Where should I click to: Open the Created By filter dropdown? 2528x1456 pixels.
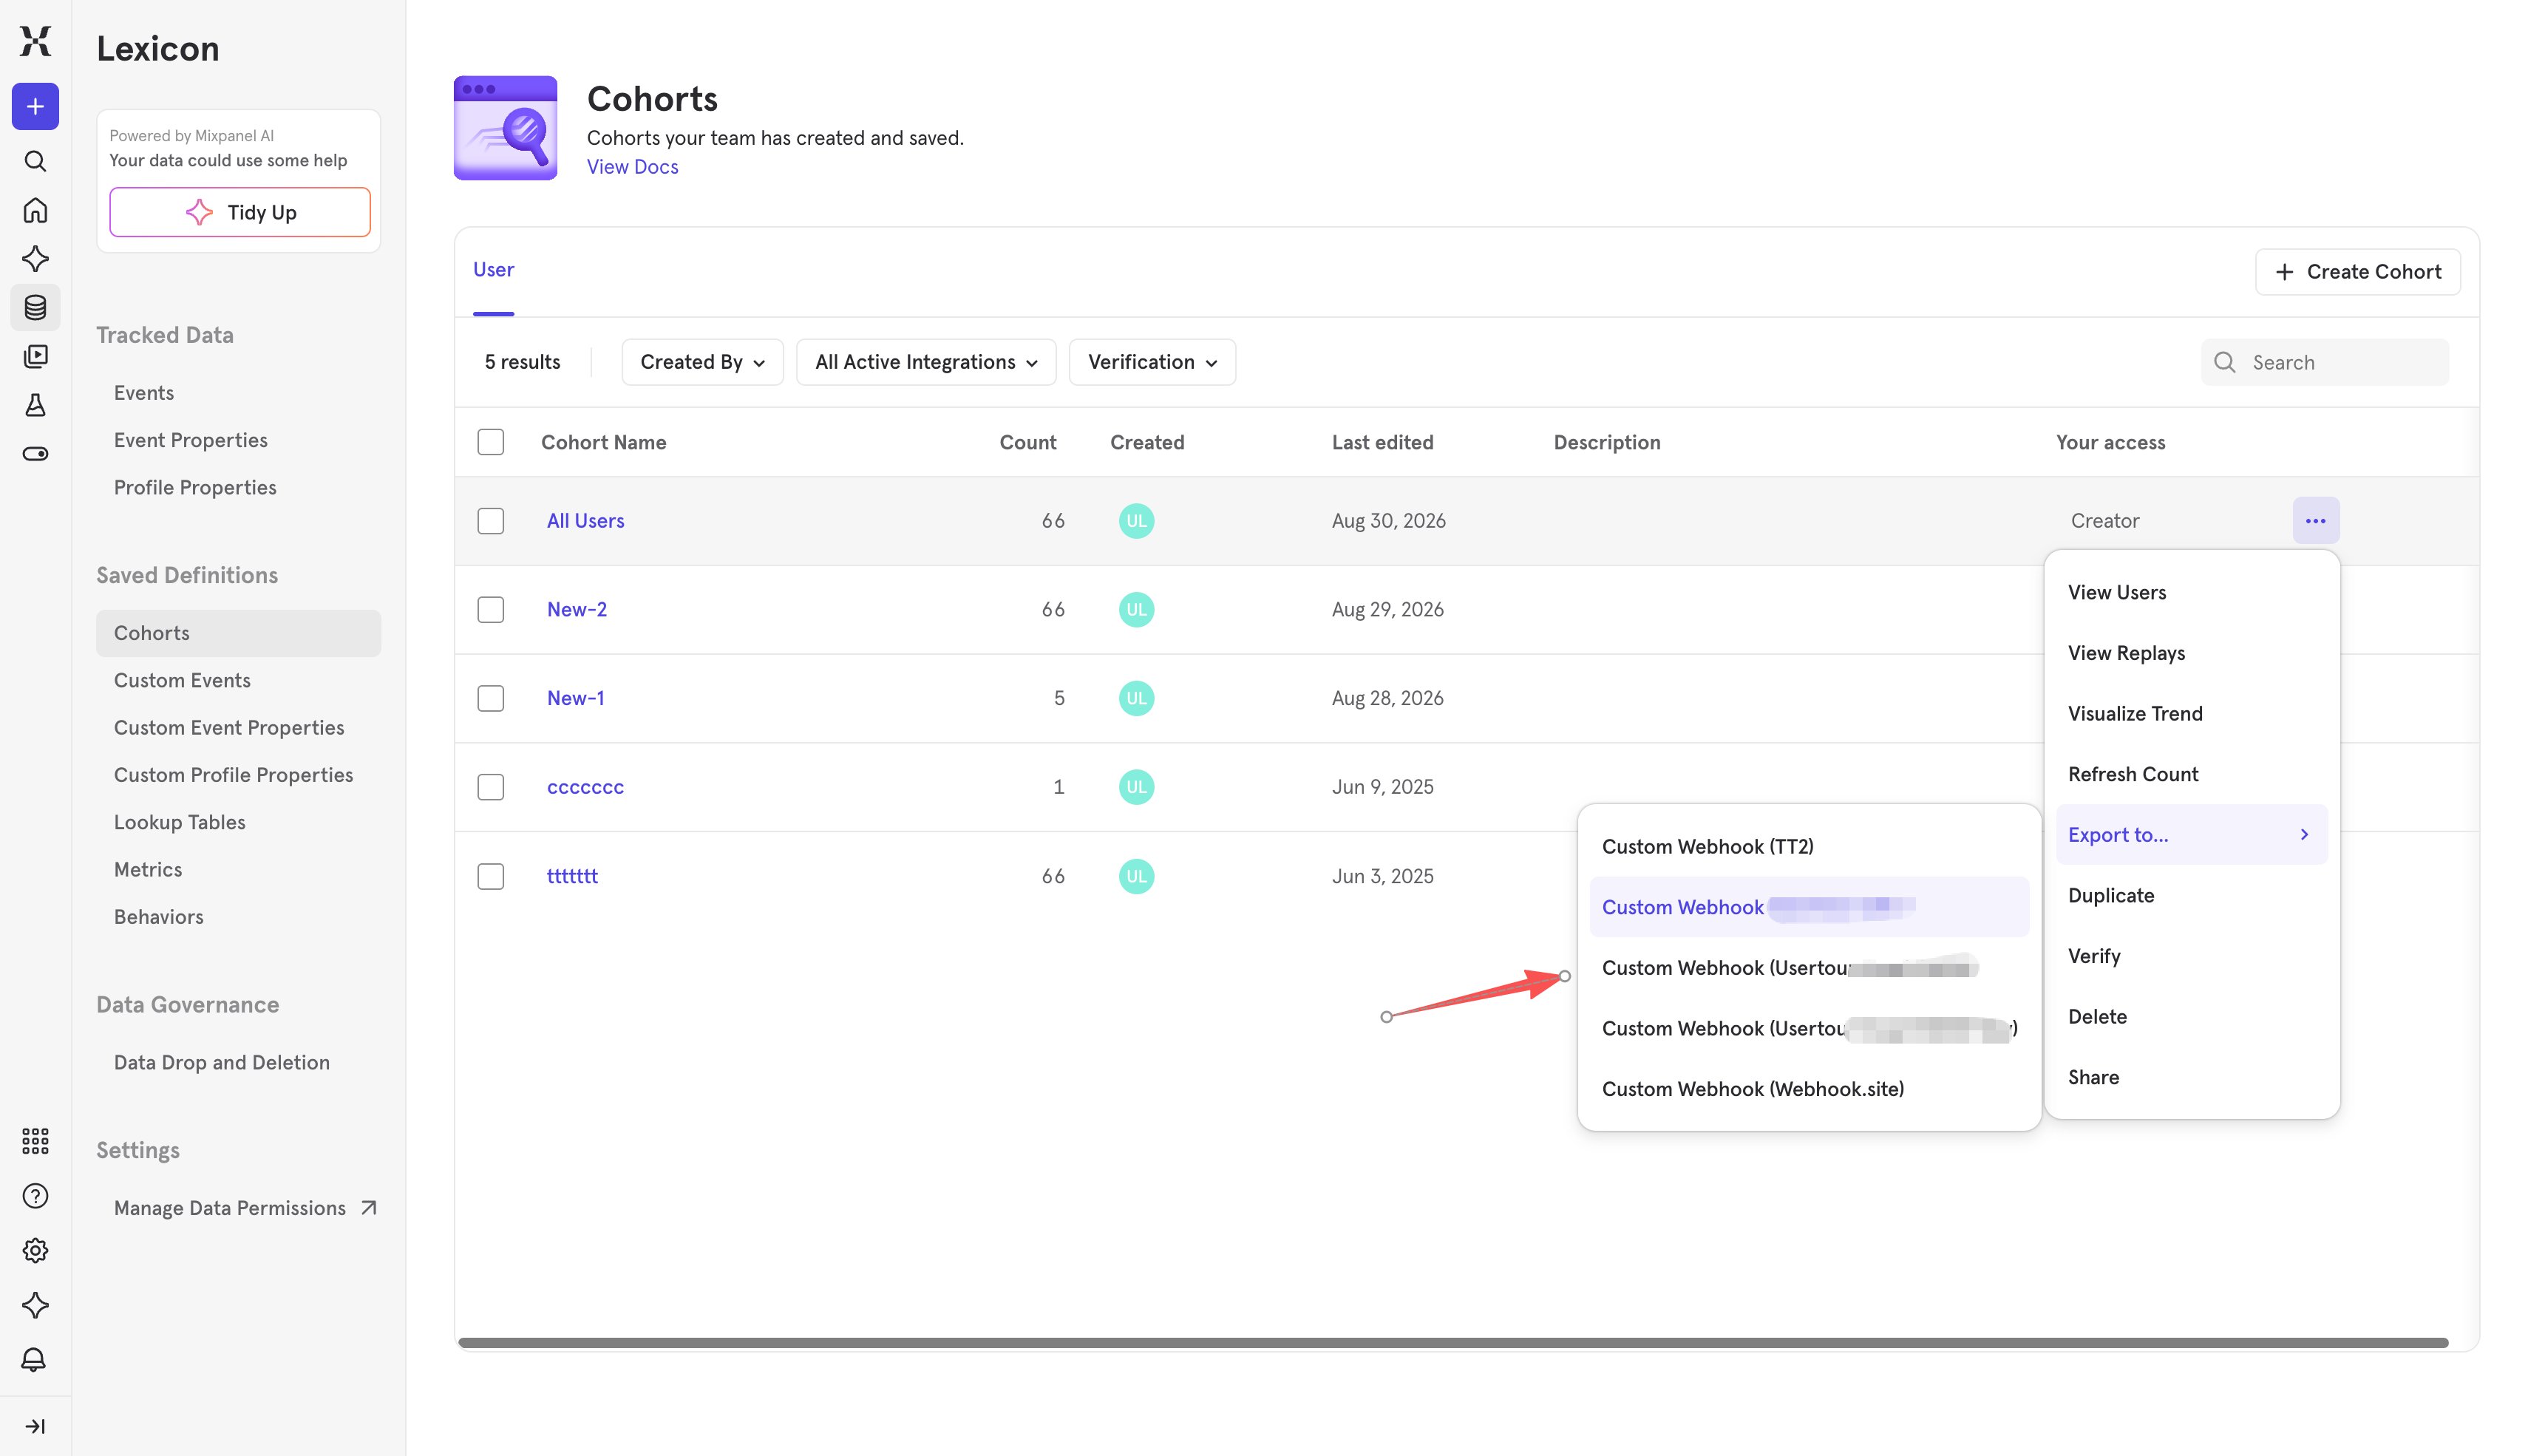click(x=702, y=362)
